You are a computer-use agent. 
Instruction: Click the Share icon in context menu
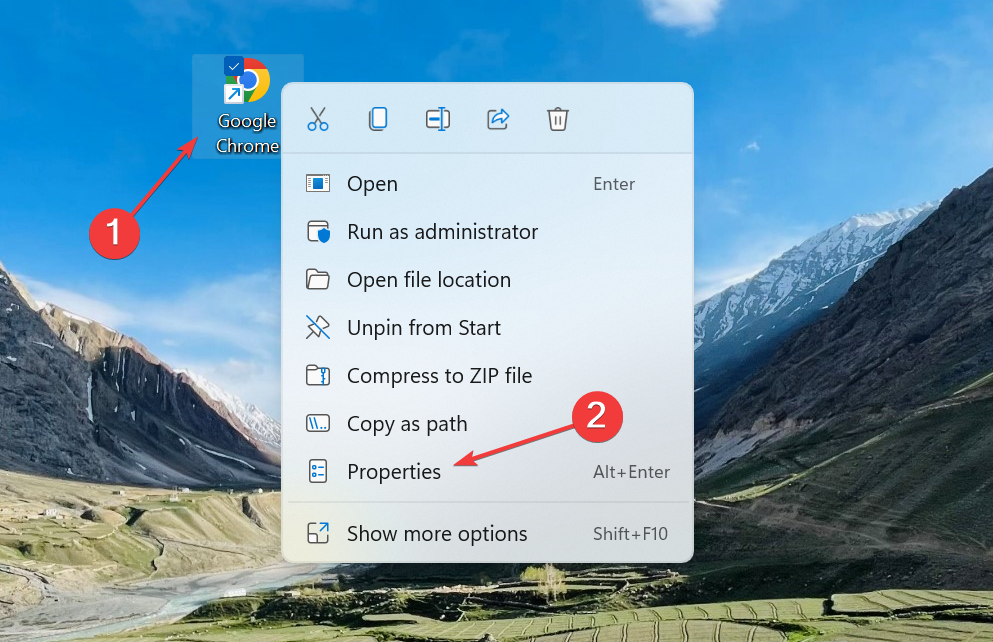(498, 119)
